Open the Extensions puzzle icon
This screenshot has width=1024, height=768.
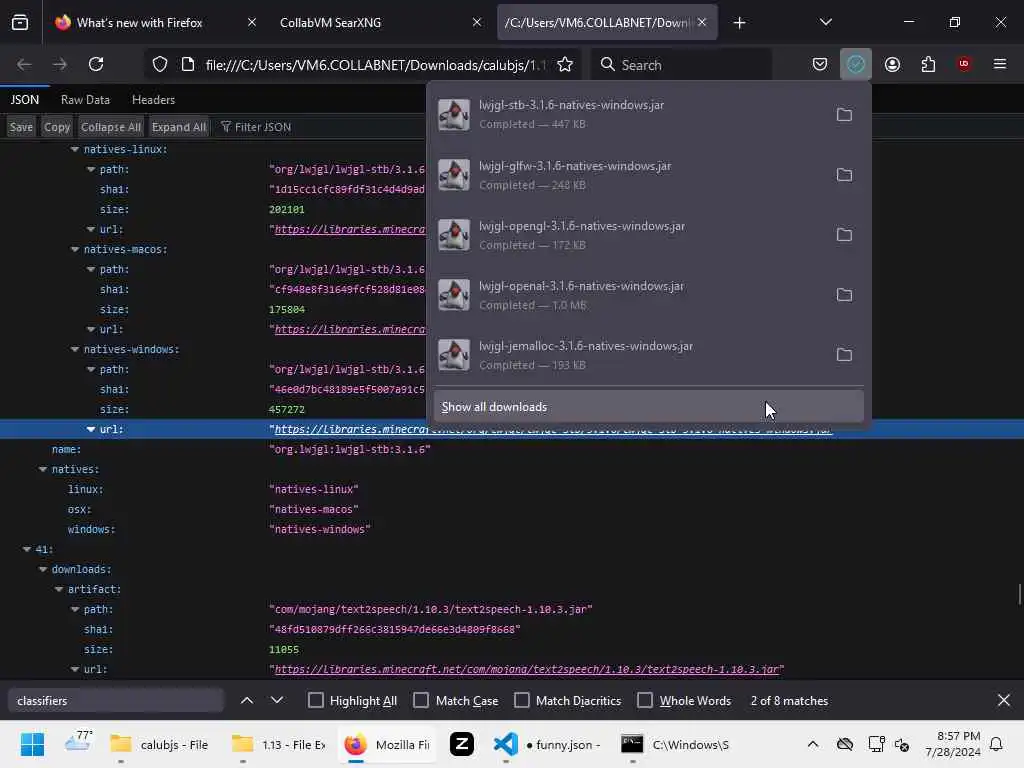[928, 64]
